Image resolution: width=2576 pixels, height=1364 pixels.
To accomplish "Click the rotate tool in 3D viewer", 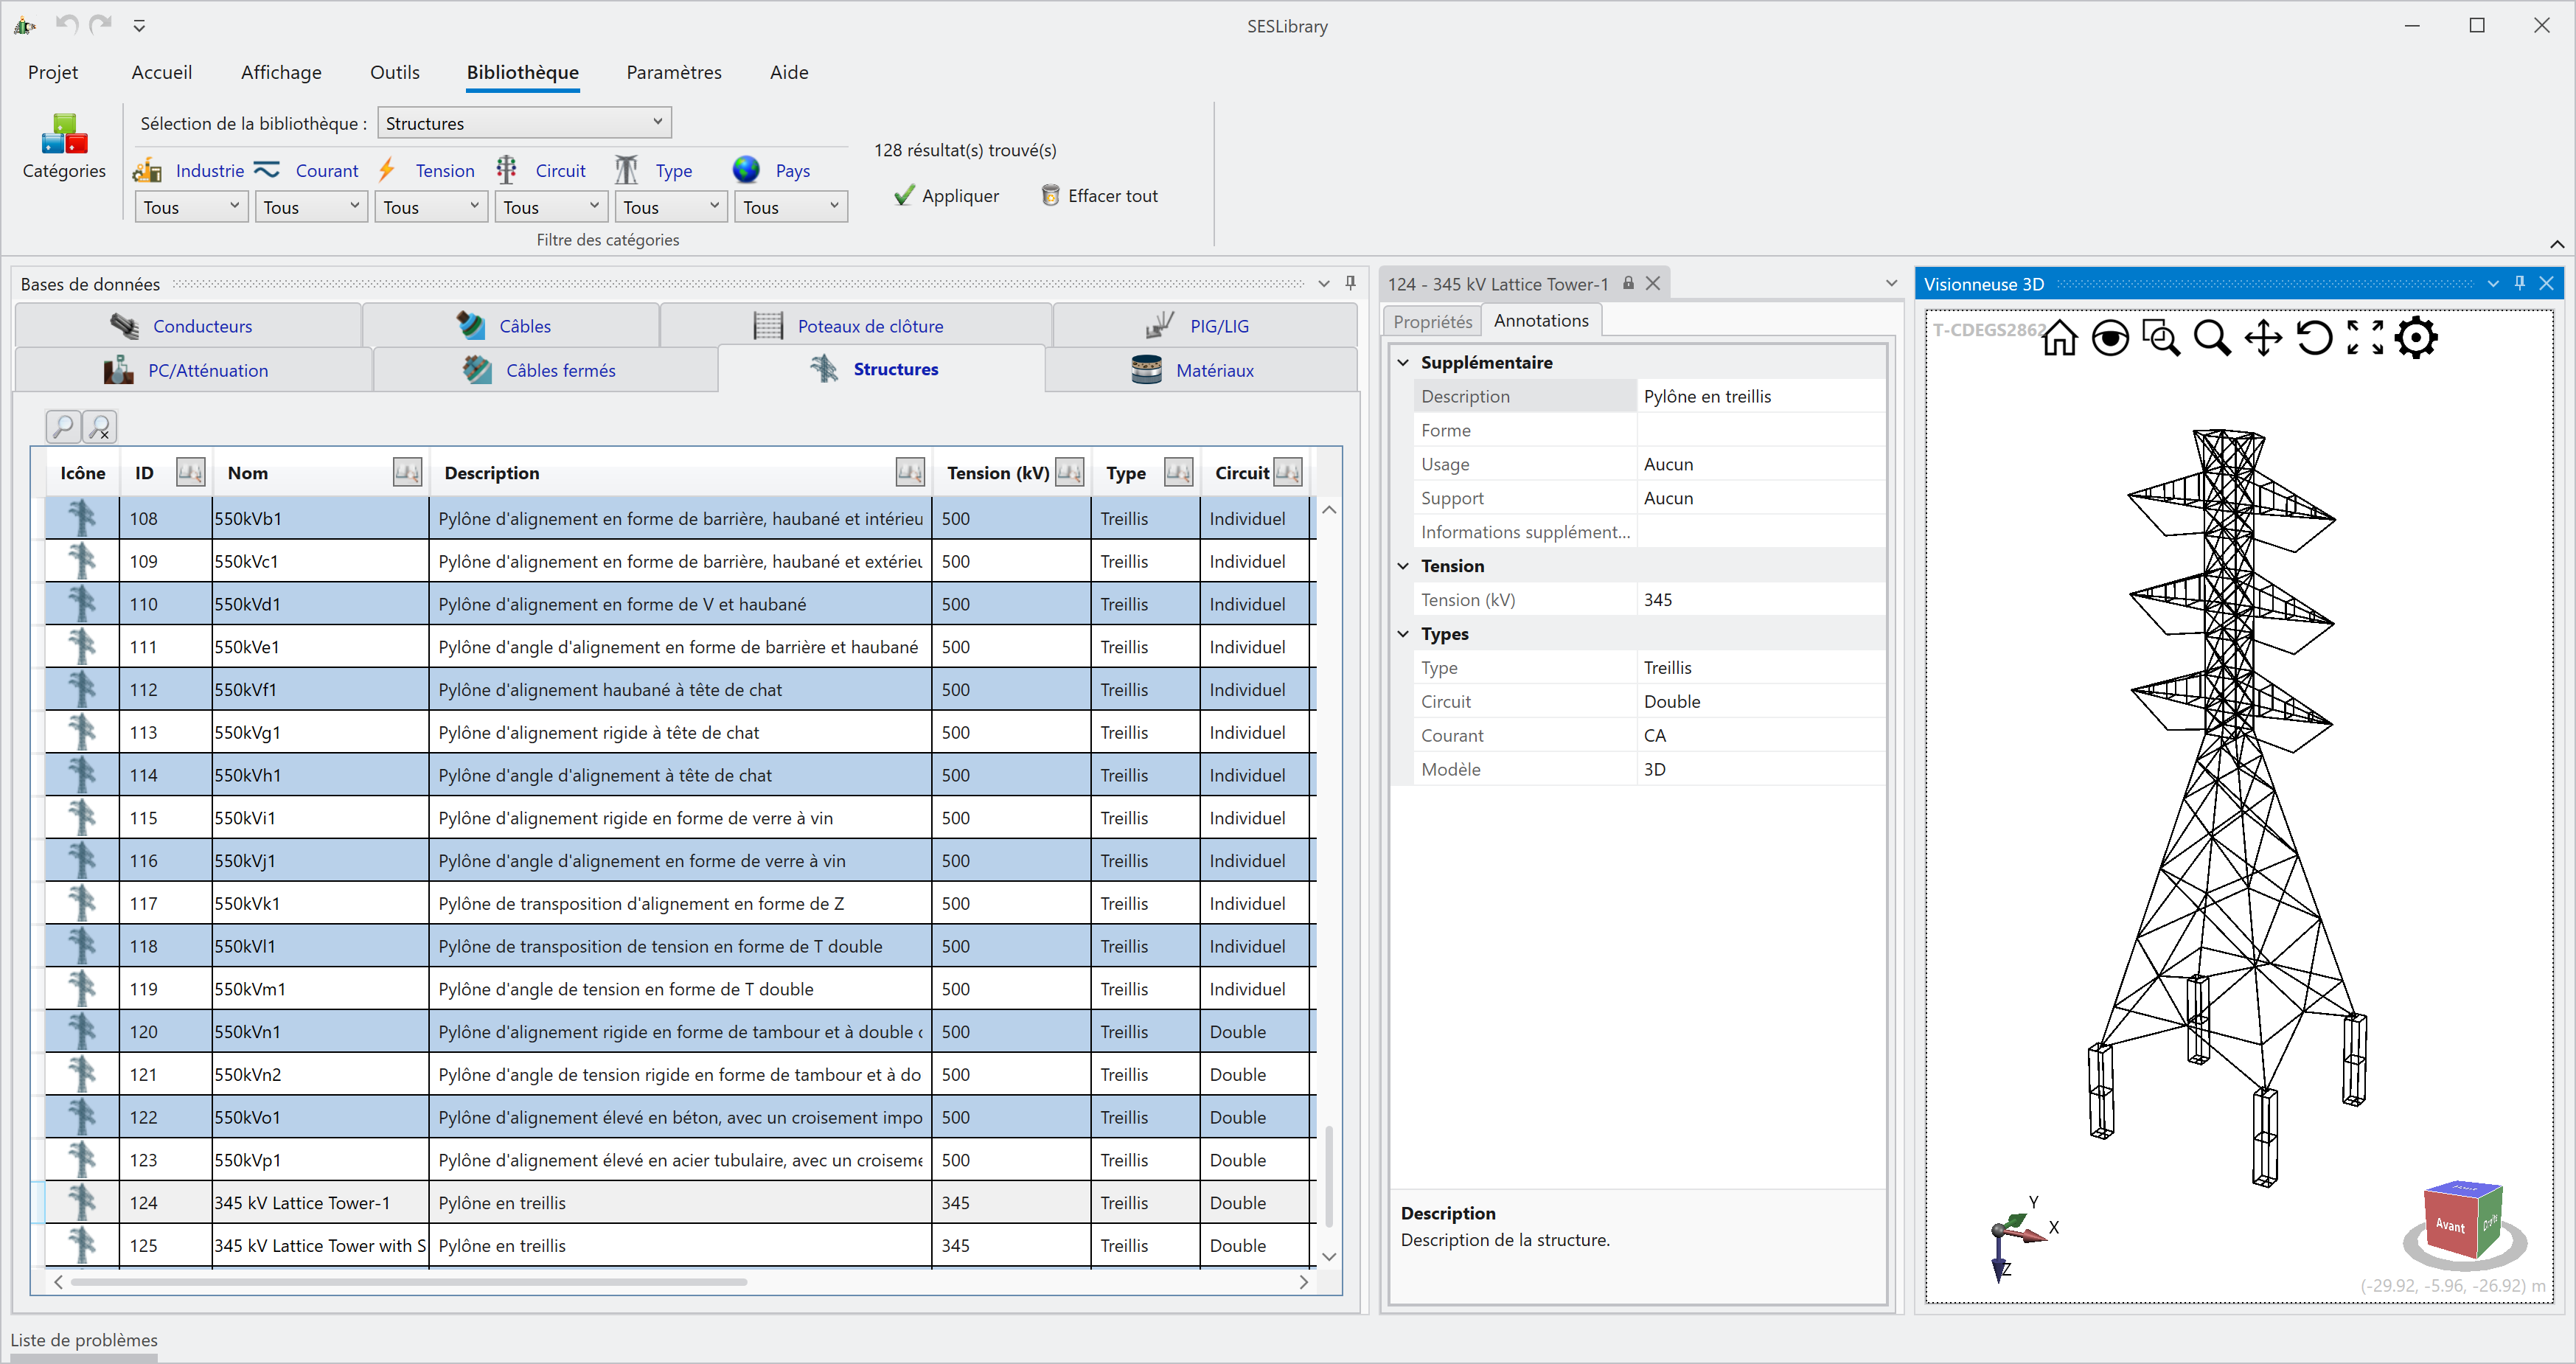I will pos(2314,338).
